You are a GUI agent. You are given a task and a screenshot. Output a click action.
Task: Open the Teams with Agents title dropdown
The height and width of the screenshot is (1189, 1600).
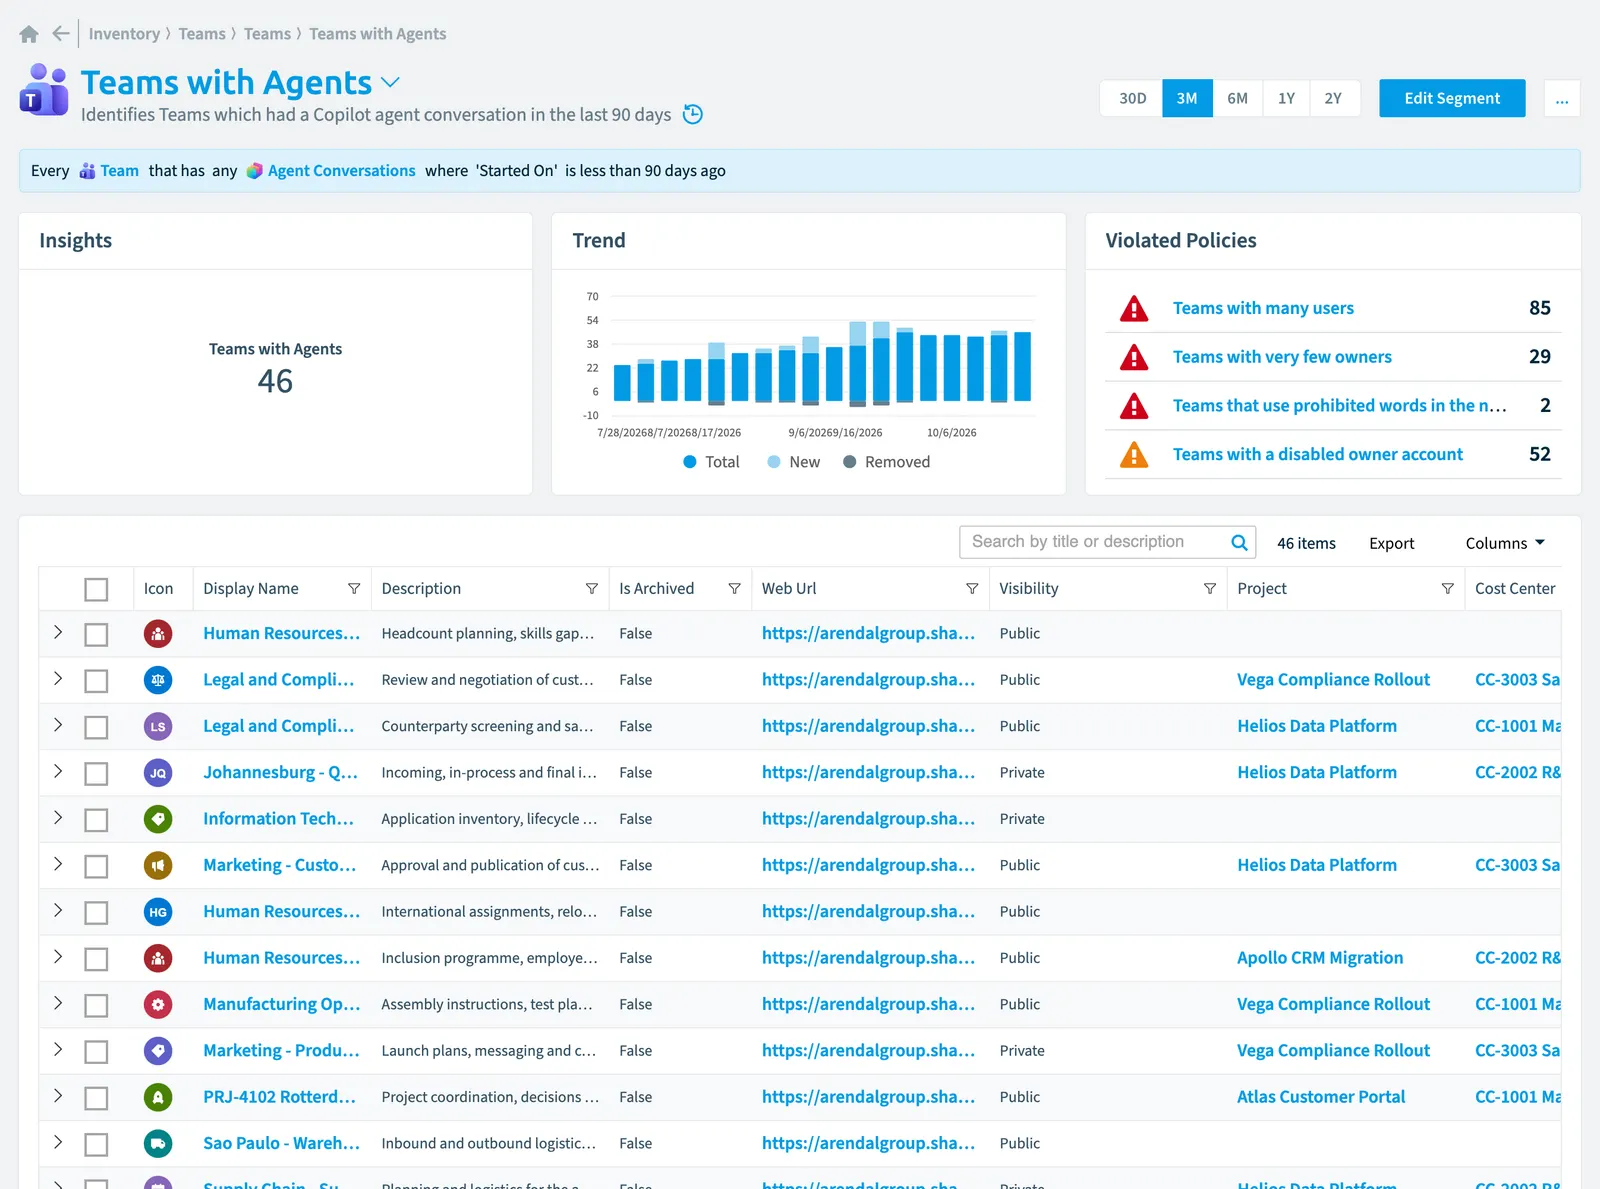pyautogui.click(x=390, y=82)
